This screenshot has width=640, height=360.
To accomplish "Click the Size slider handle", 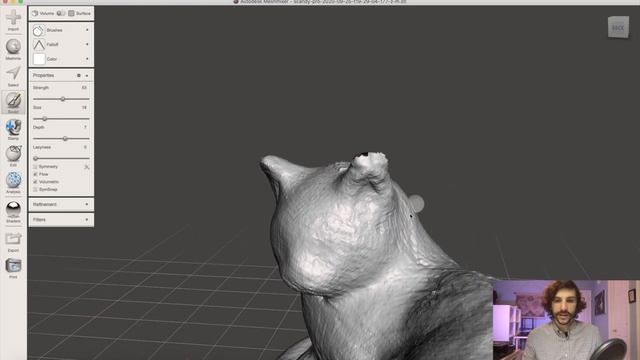I will tap(44, 119).
